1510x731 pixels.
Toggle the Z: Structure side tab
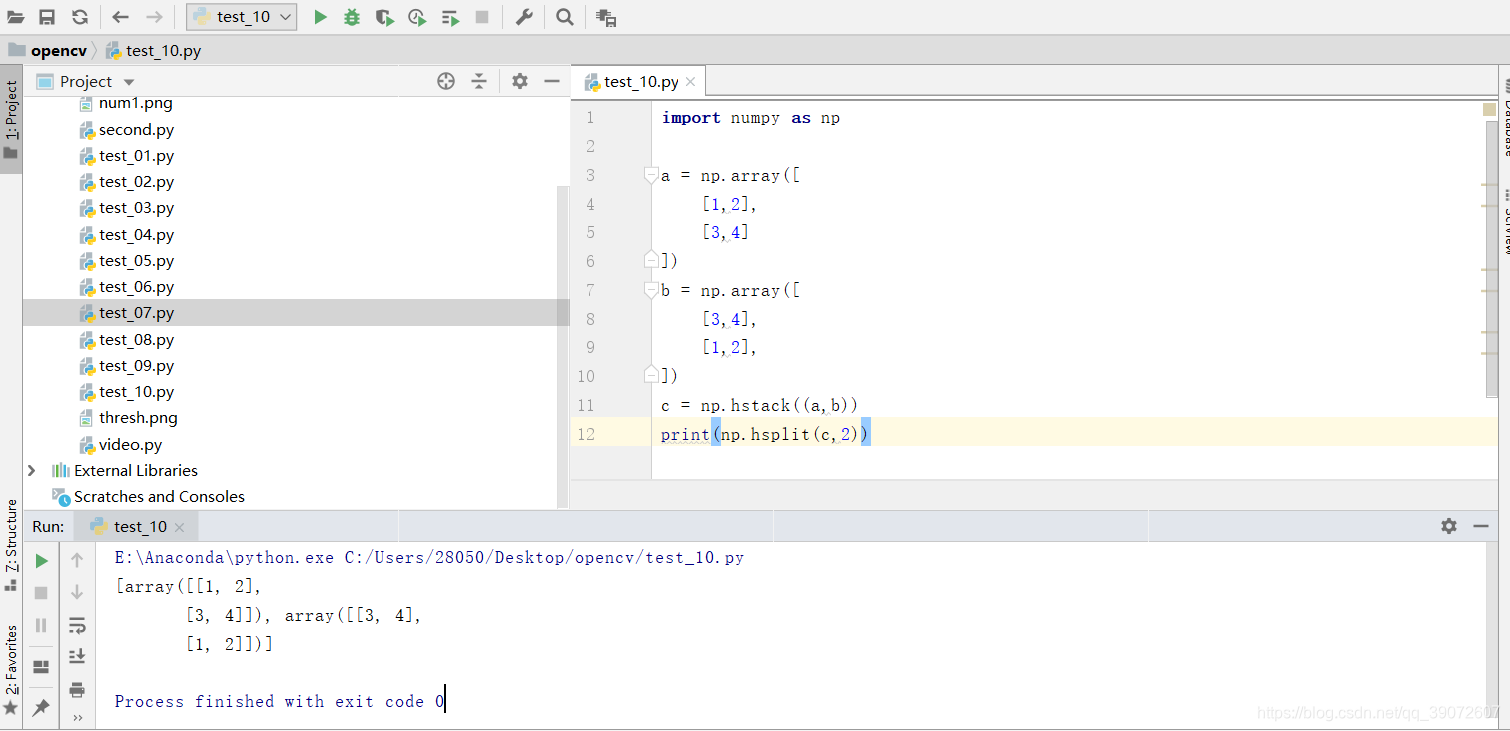tap(11, 544)
